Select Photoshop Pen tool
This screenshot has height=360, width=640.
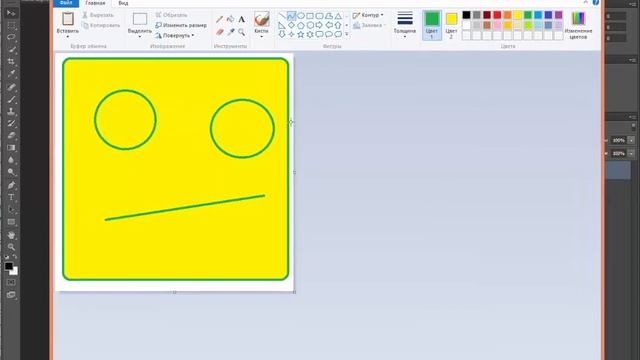click(11, 185)
